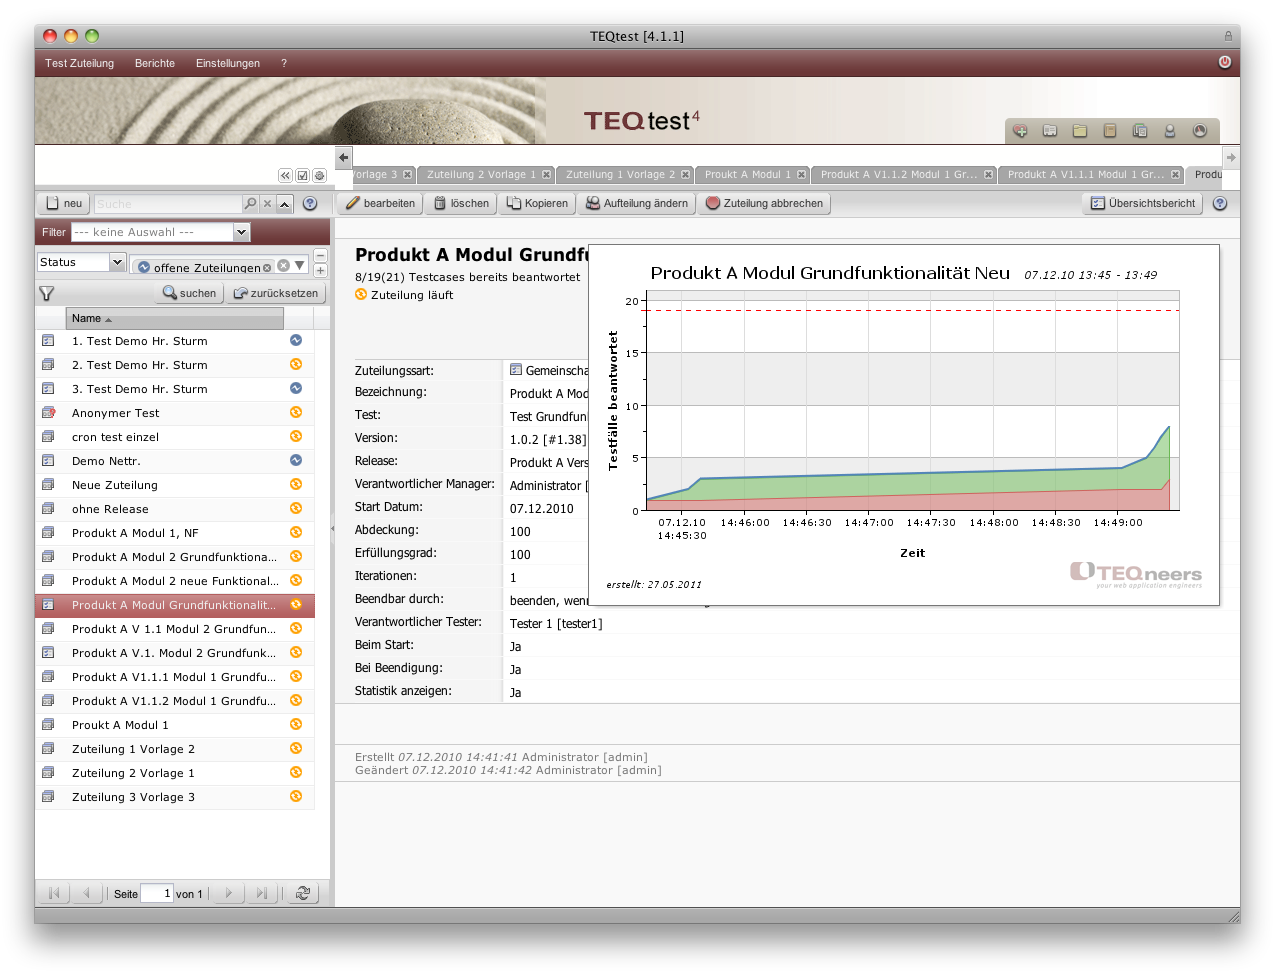Add a filter row with the plus button
This screenshot has height=978, width=1280.
point(320,271)
